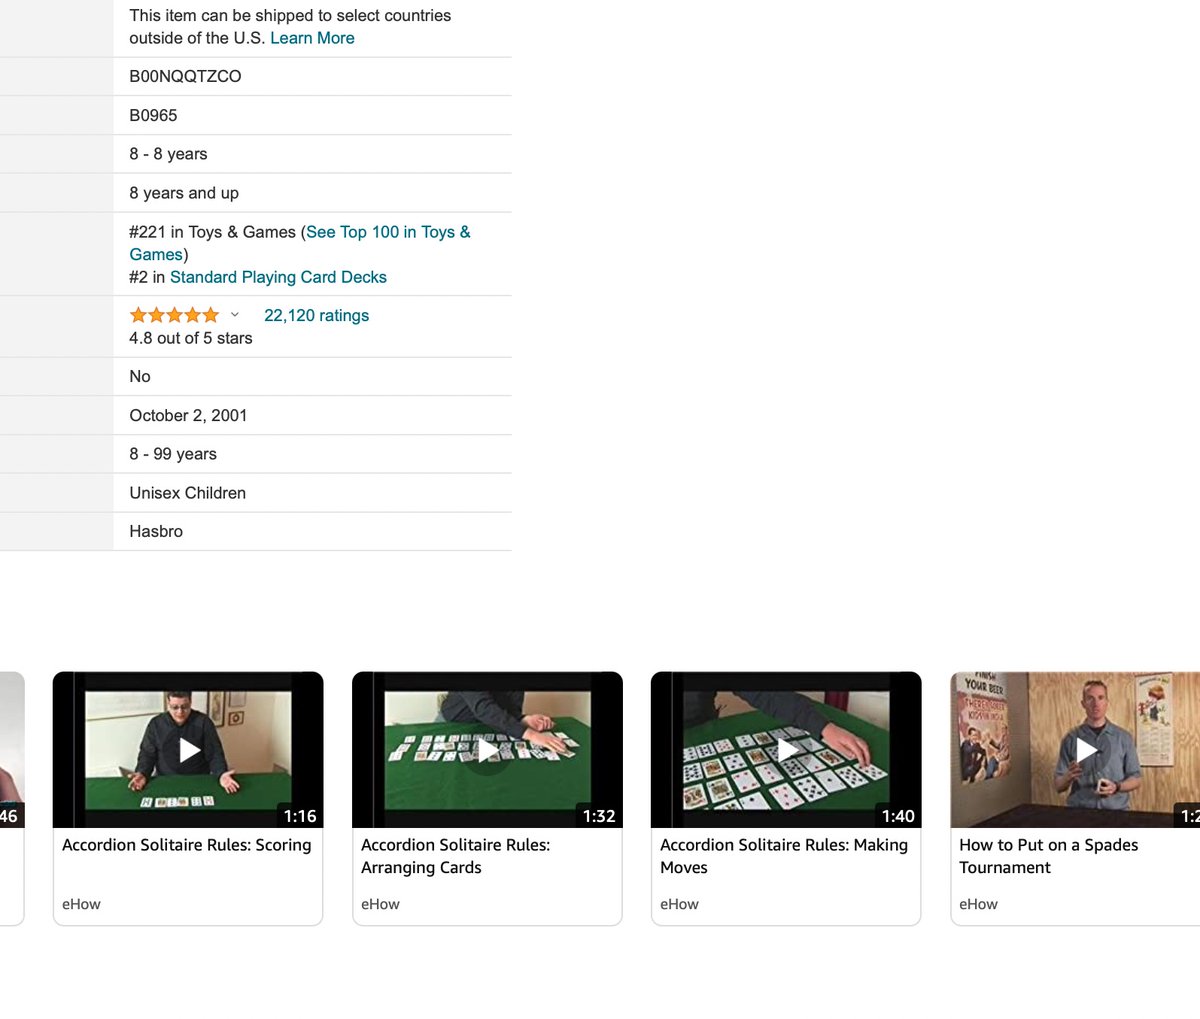
Task: Select the manufacturer Hasbro text
Action: pyautogui.click(x=156, y=531)
